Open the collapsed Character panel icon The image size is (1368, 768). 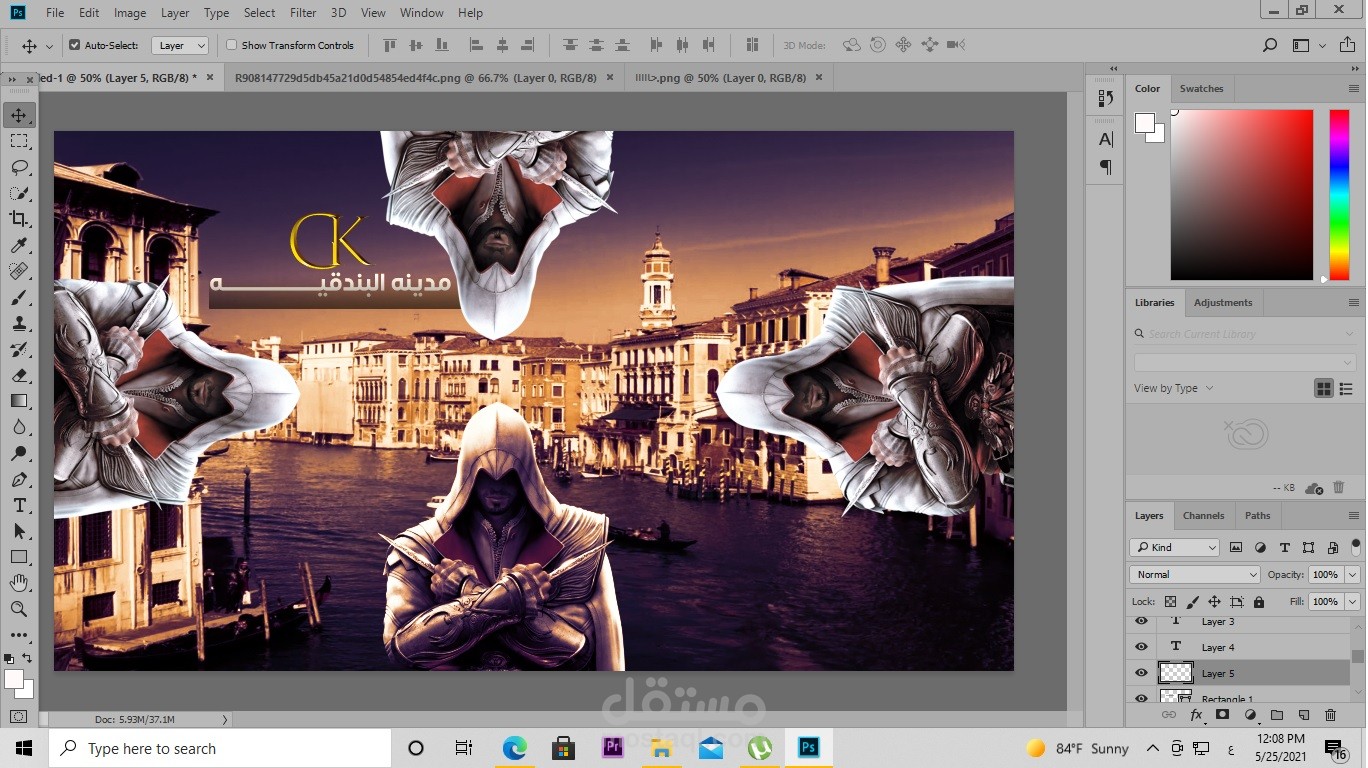1106,139
